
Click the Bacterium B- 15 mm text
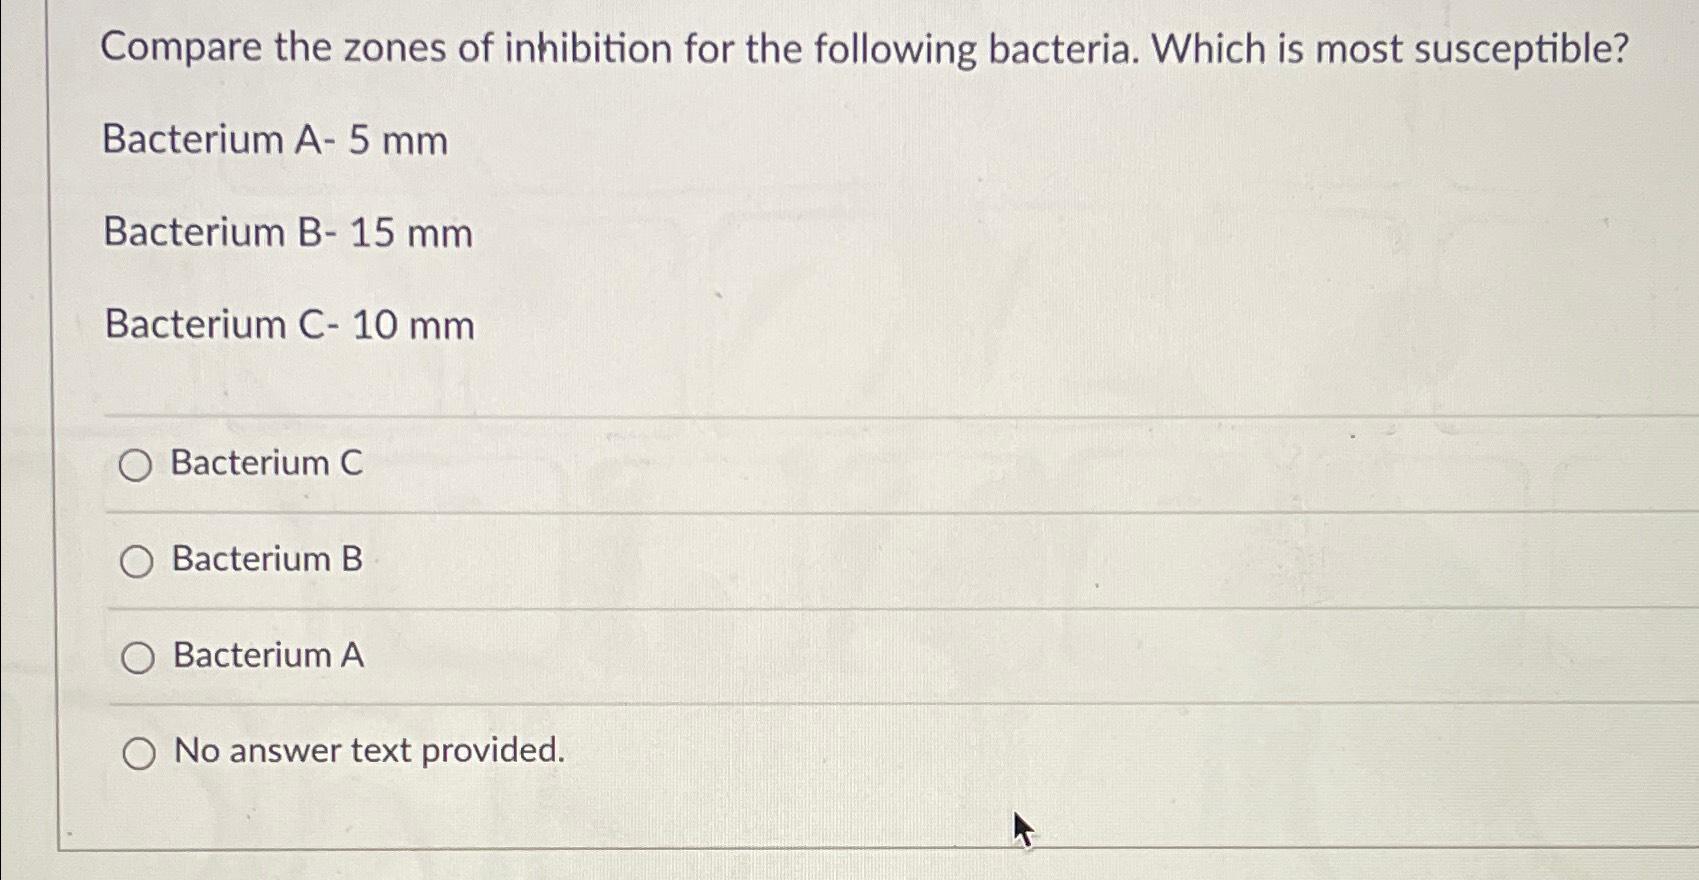click(287, 234)
